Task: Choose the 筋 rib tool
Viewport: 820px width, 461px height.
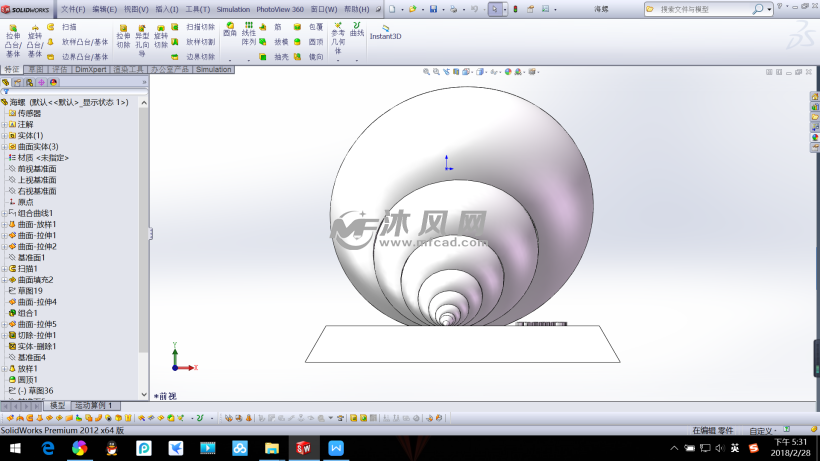Action: coord(271,27)
